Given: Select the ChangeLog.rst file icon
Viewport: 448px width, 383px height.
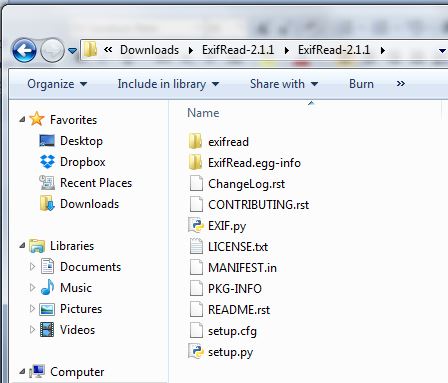Looking at the screenshot, I should tap(196, 183).
